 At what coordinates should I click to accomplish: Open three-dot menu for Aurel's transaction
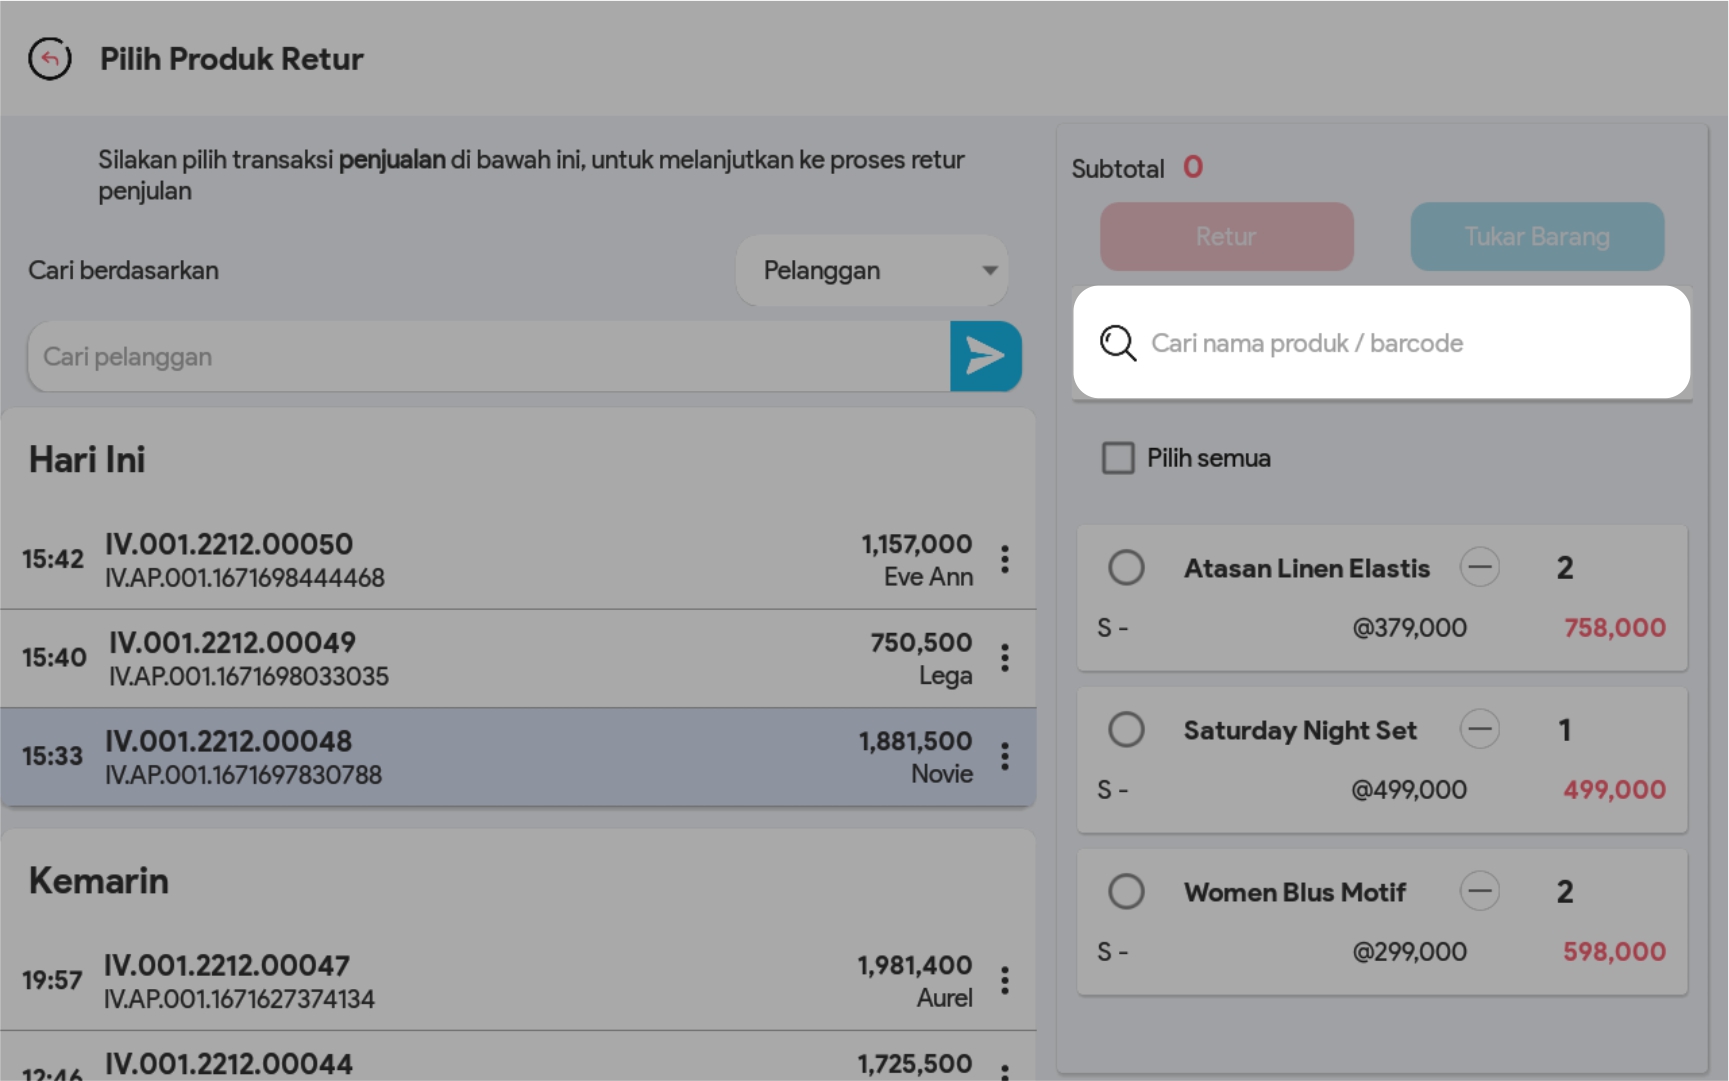coord(1004,980)
